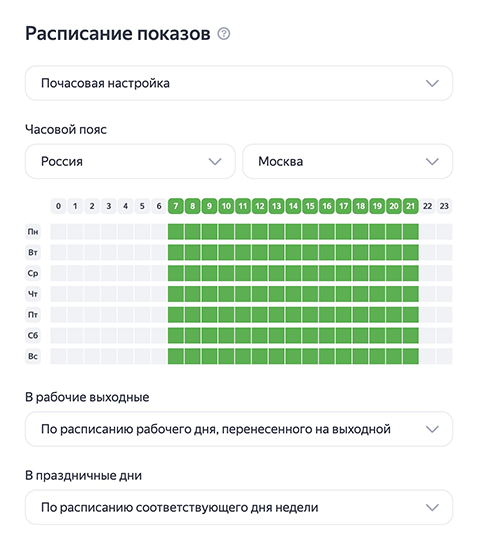Enable the Tuesday 0 o'clock cell

58,252
